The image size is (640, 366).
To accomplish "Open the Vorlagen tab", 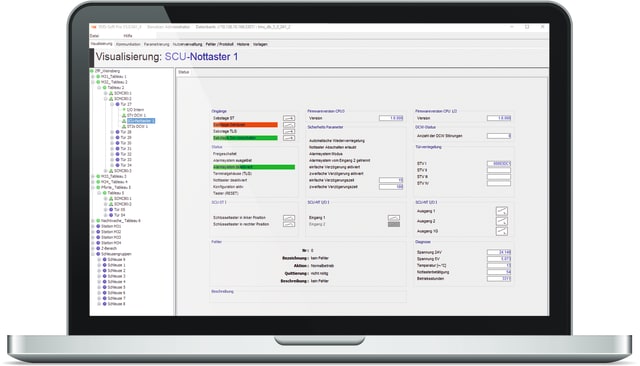I will point(260,44).
